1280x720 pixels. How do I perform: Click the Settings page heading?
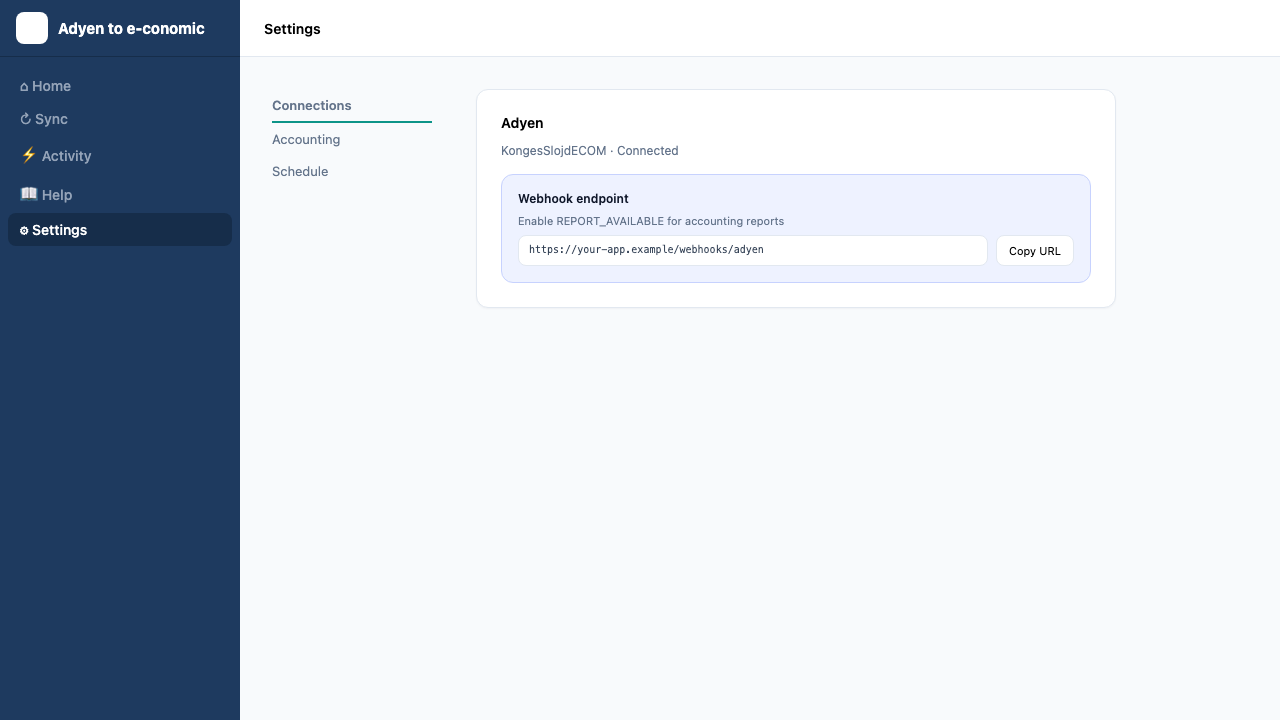292,29
